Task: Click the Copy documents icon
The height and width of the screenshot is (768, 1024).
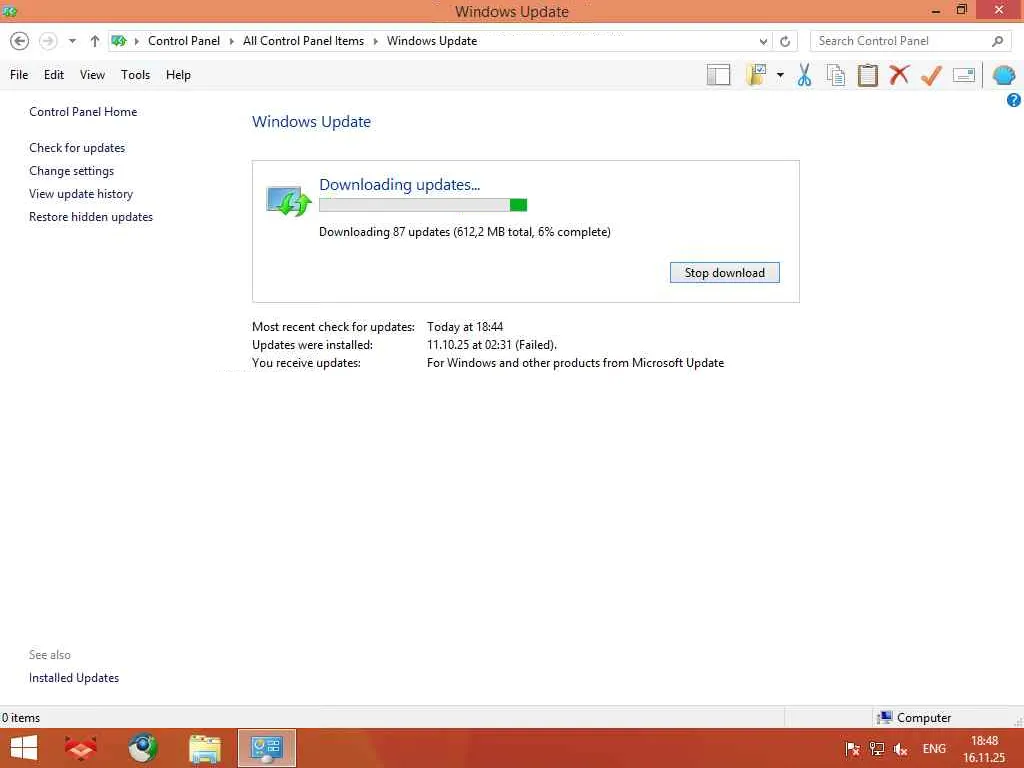Action: point(836,75)
